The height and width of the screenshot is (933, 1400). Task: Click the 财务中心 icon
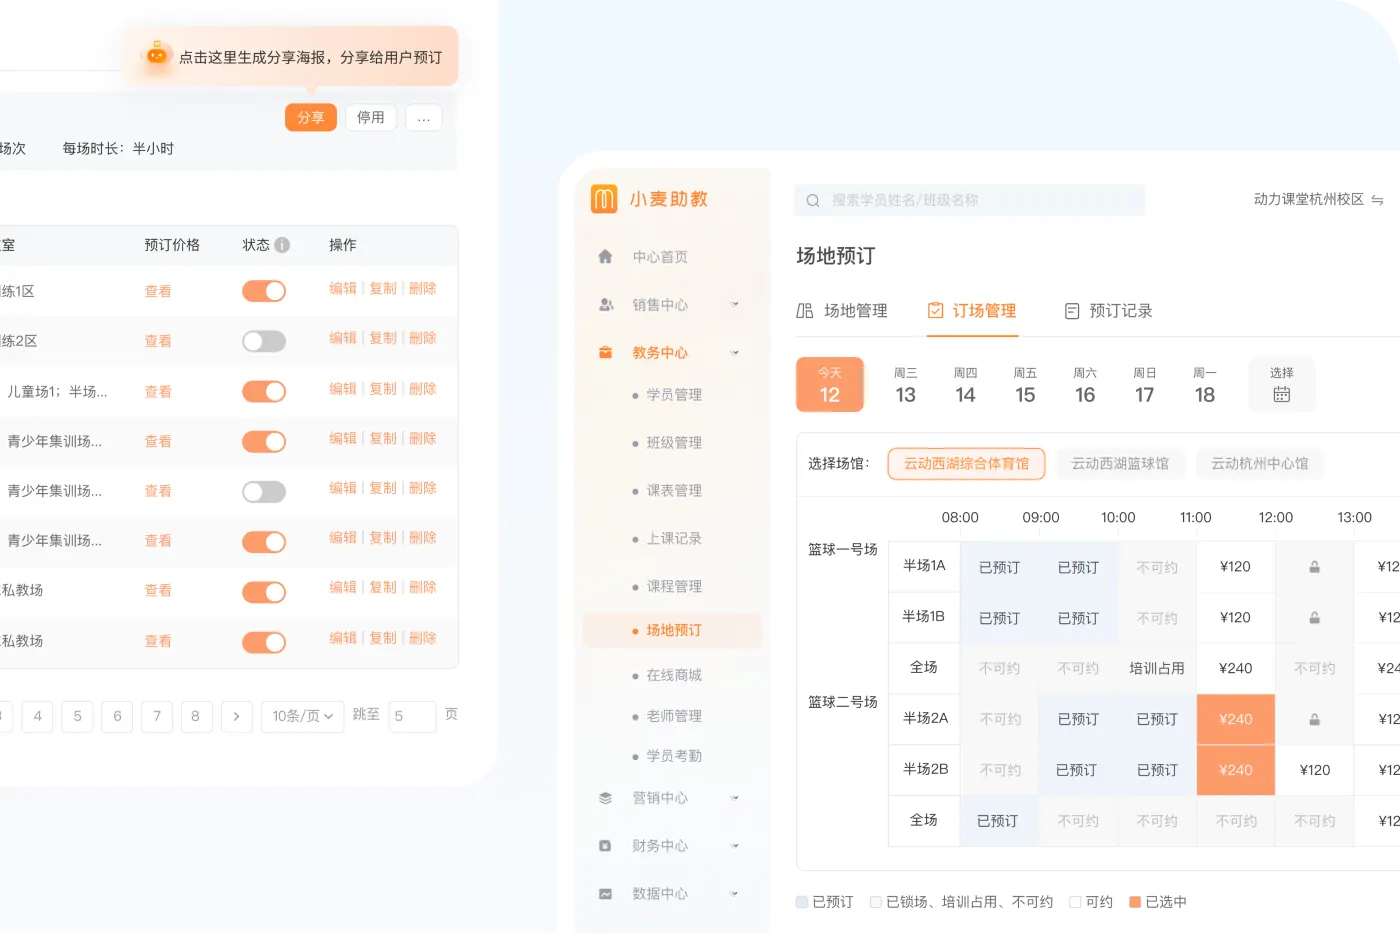[605, 846]
